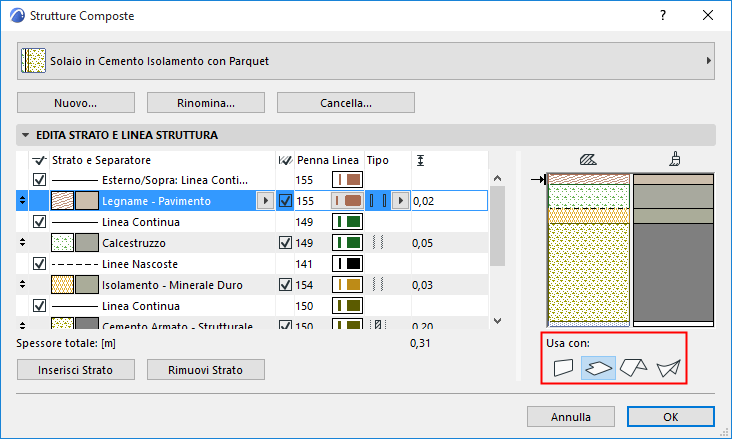The height and width of the screenshot is (439, 732).
Task: Click the Calcestruzzo layer type icon
Action: [x=378, y=242]
